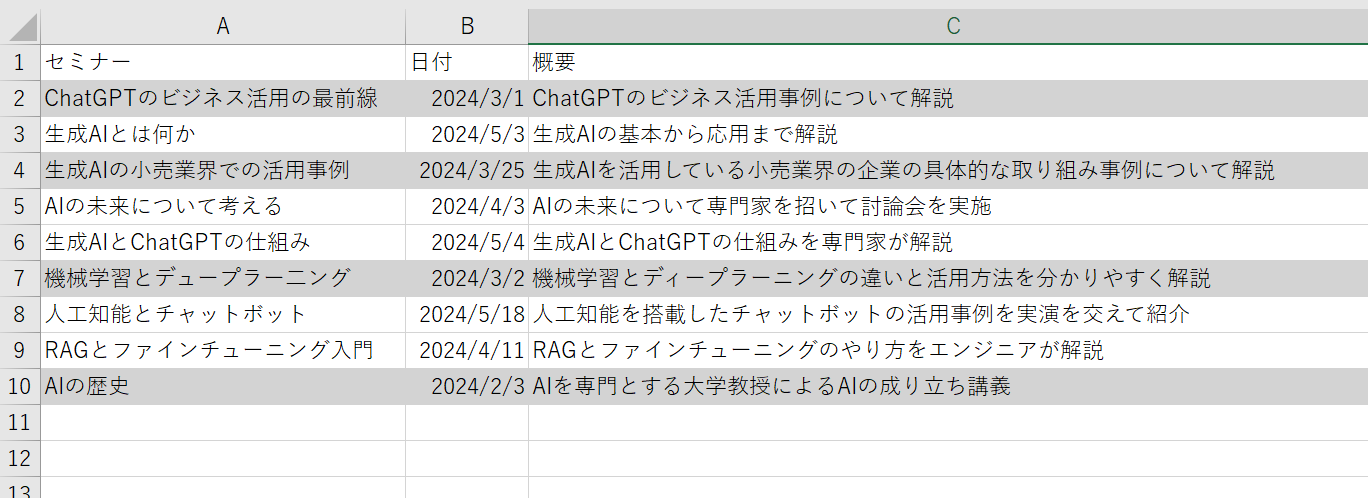Click row 12 header number
The image size is (1368, 498).
[x=20, y=458]
